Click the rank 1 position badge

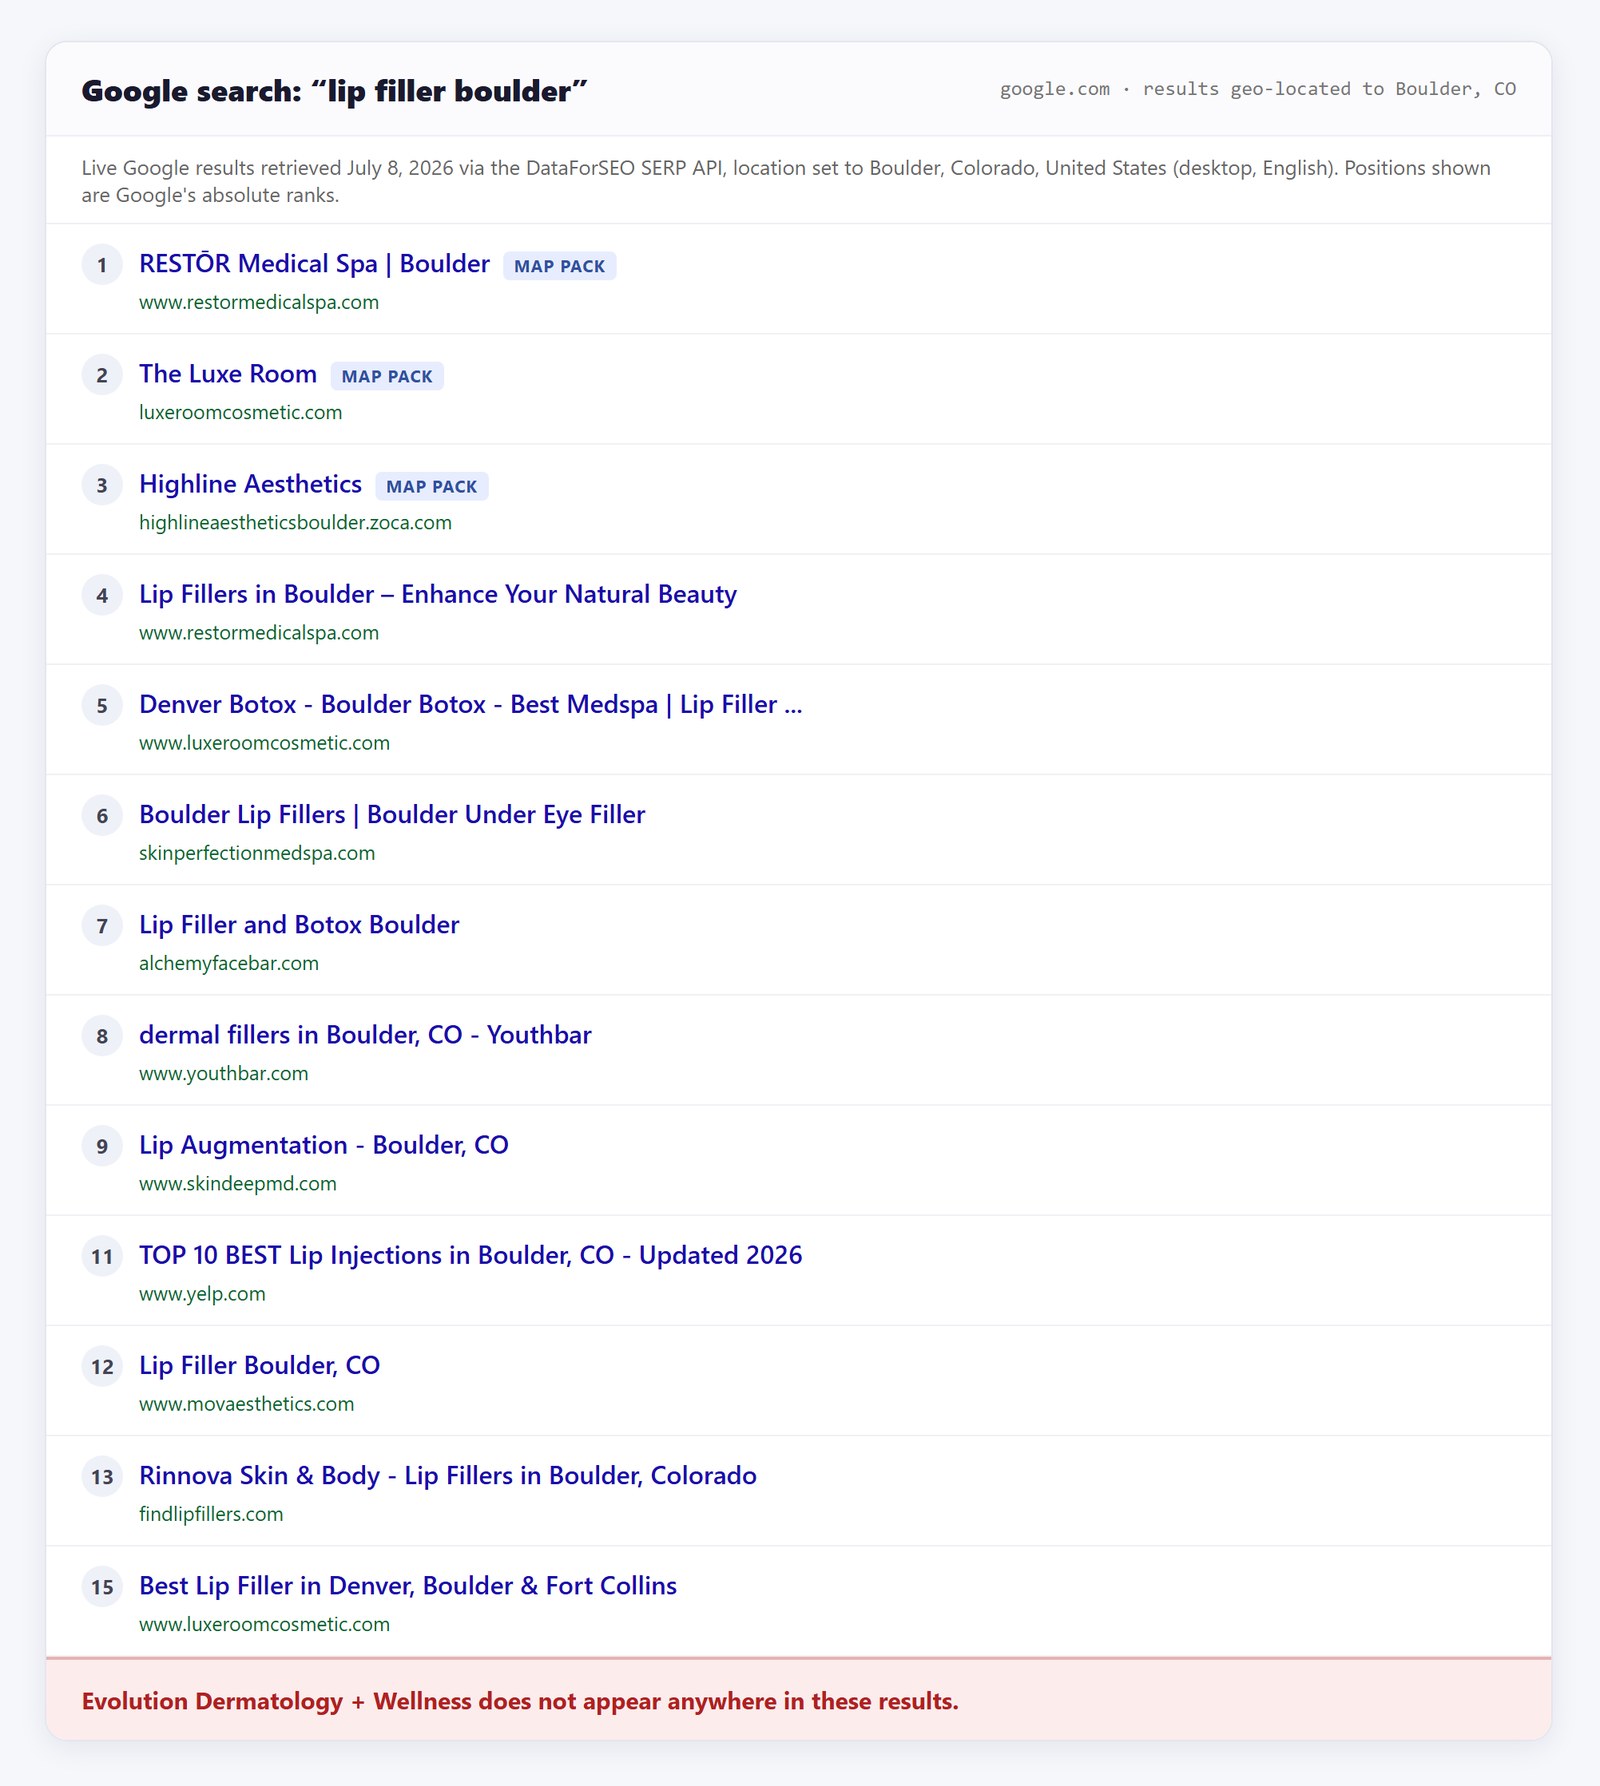(102, 265)
